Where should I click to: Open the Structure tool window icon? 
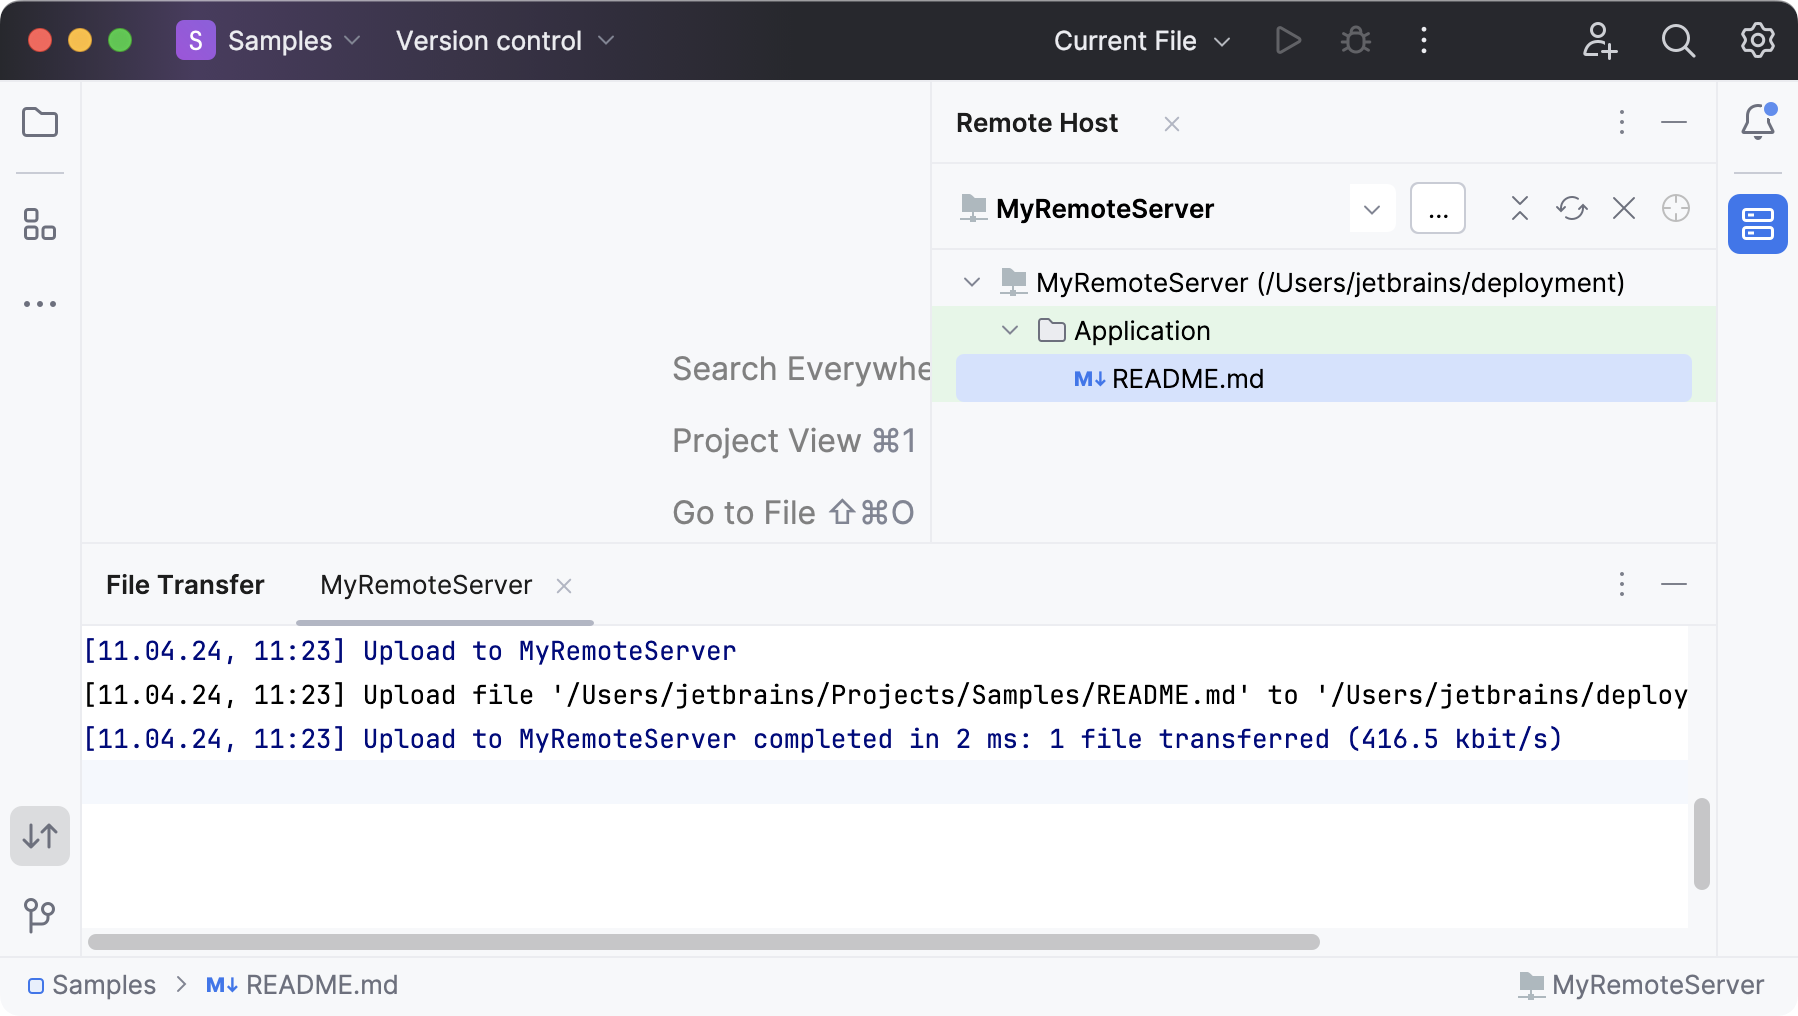coord(40,224)
